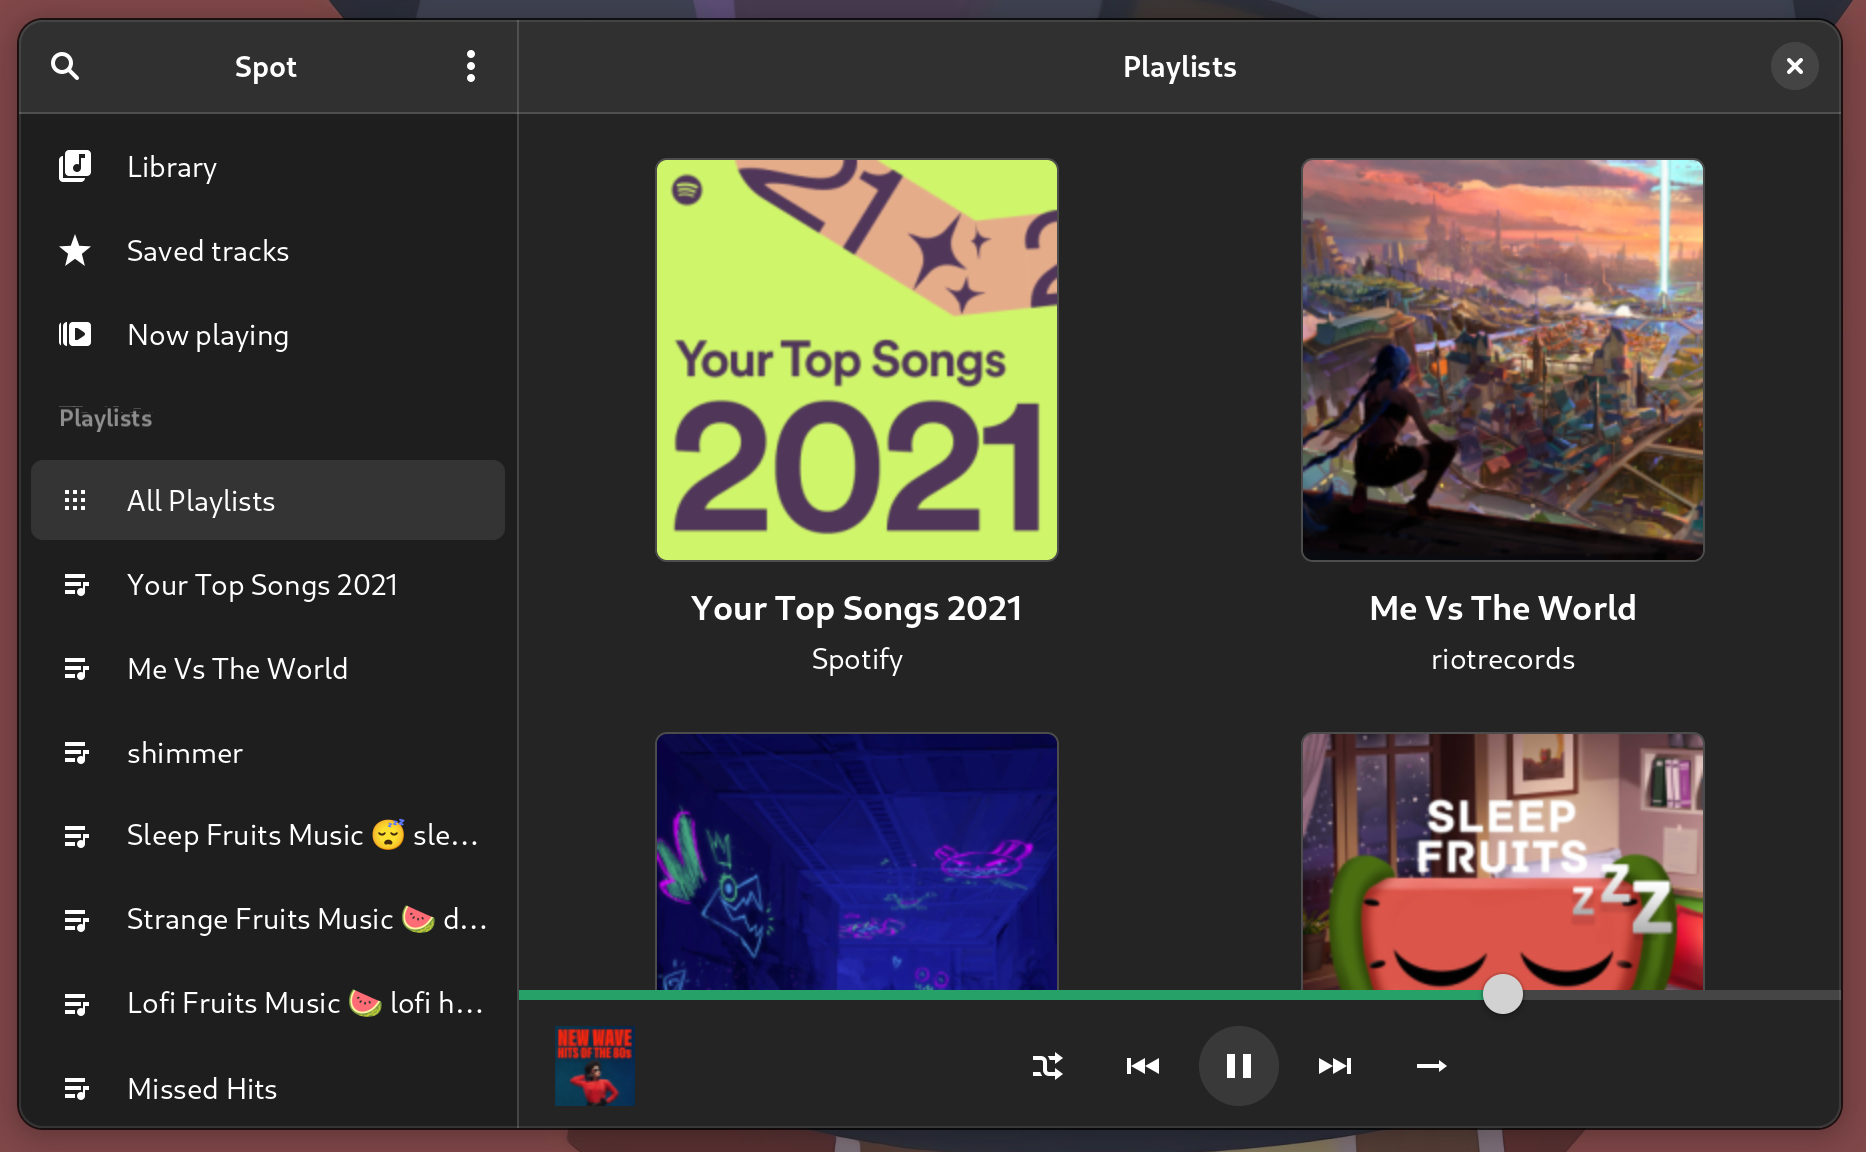Select the shimmer playlist icon
This screenshot has width=1866, height=1152.
point(76,753)
